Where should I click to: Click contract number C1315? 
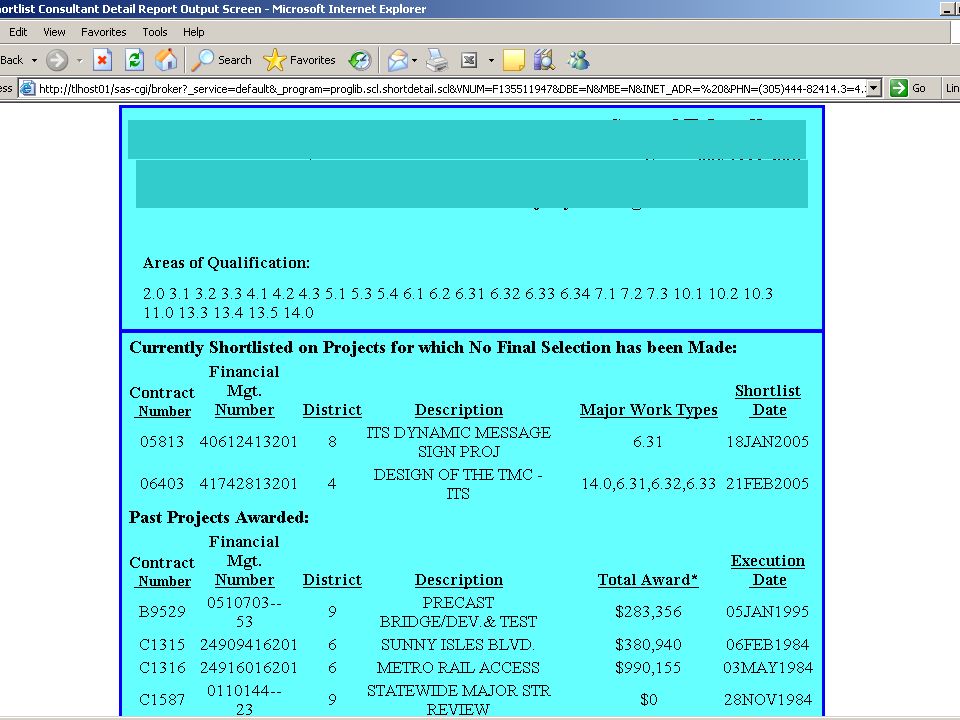162,645
